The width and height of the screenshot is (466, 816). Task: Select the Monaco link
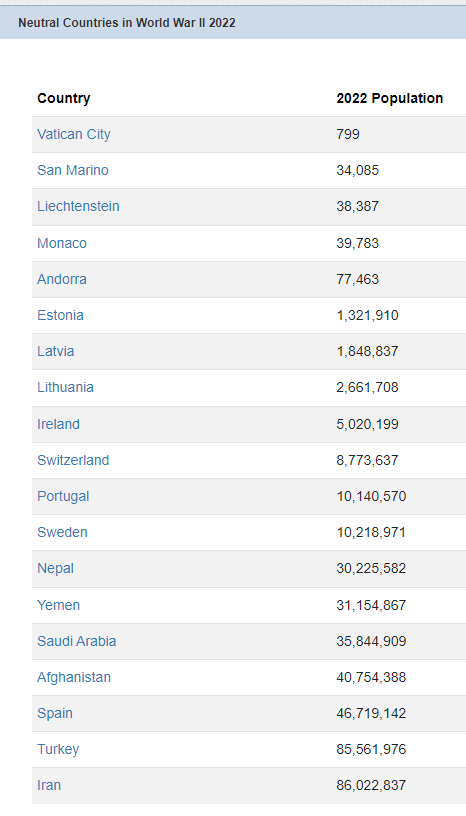[x=61, y=243]
